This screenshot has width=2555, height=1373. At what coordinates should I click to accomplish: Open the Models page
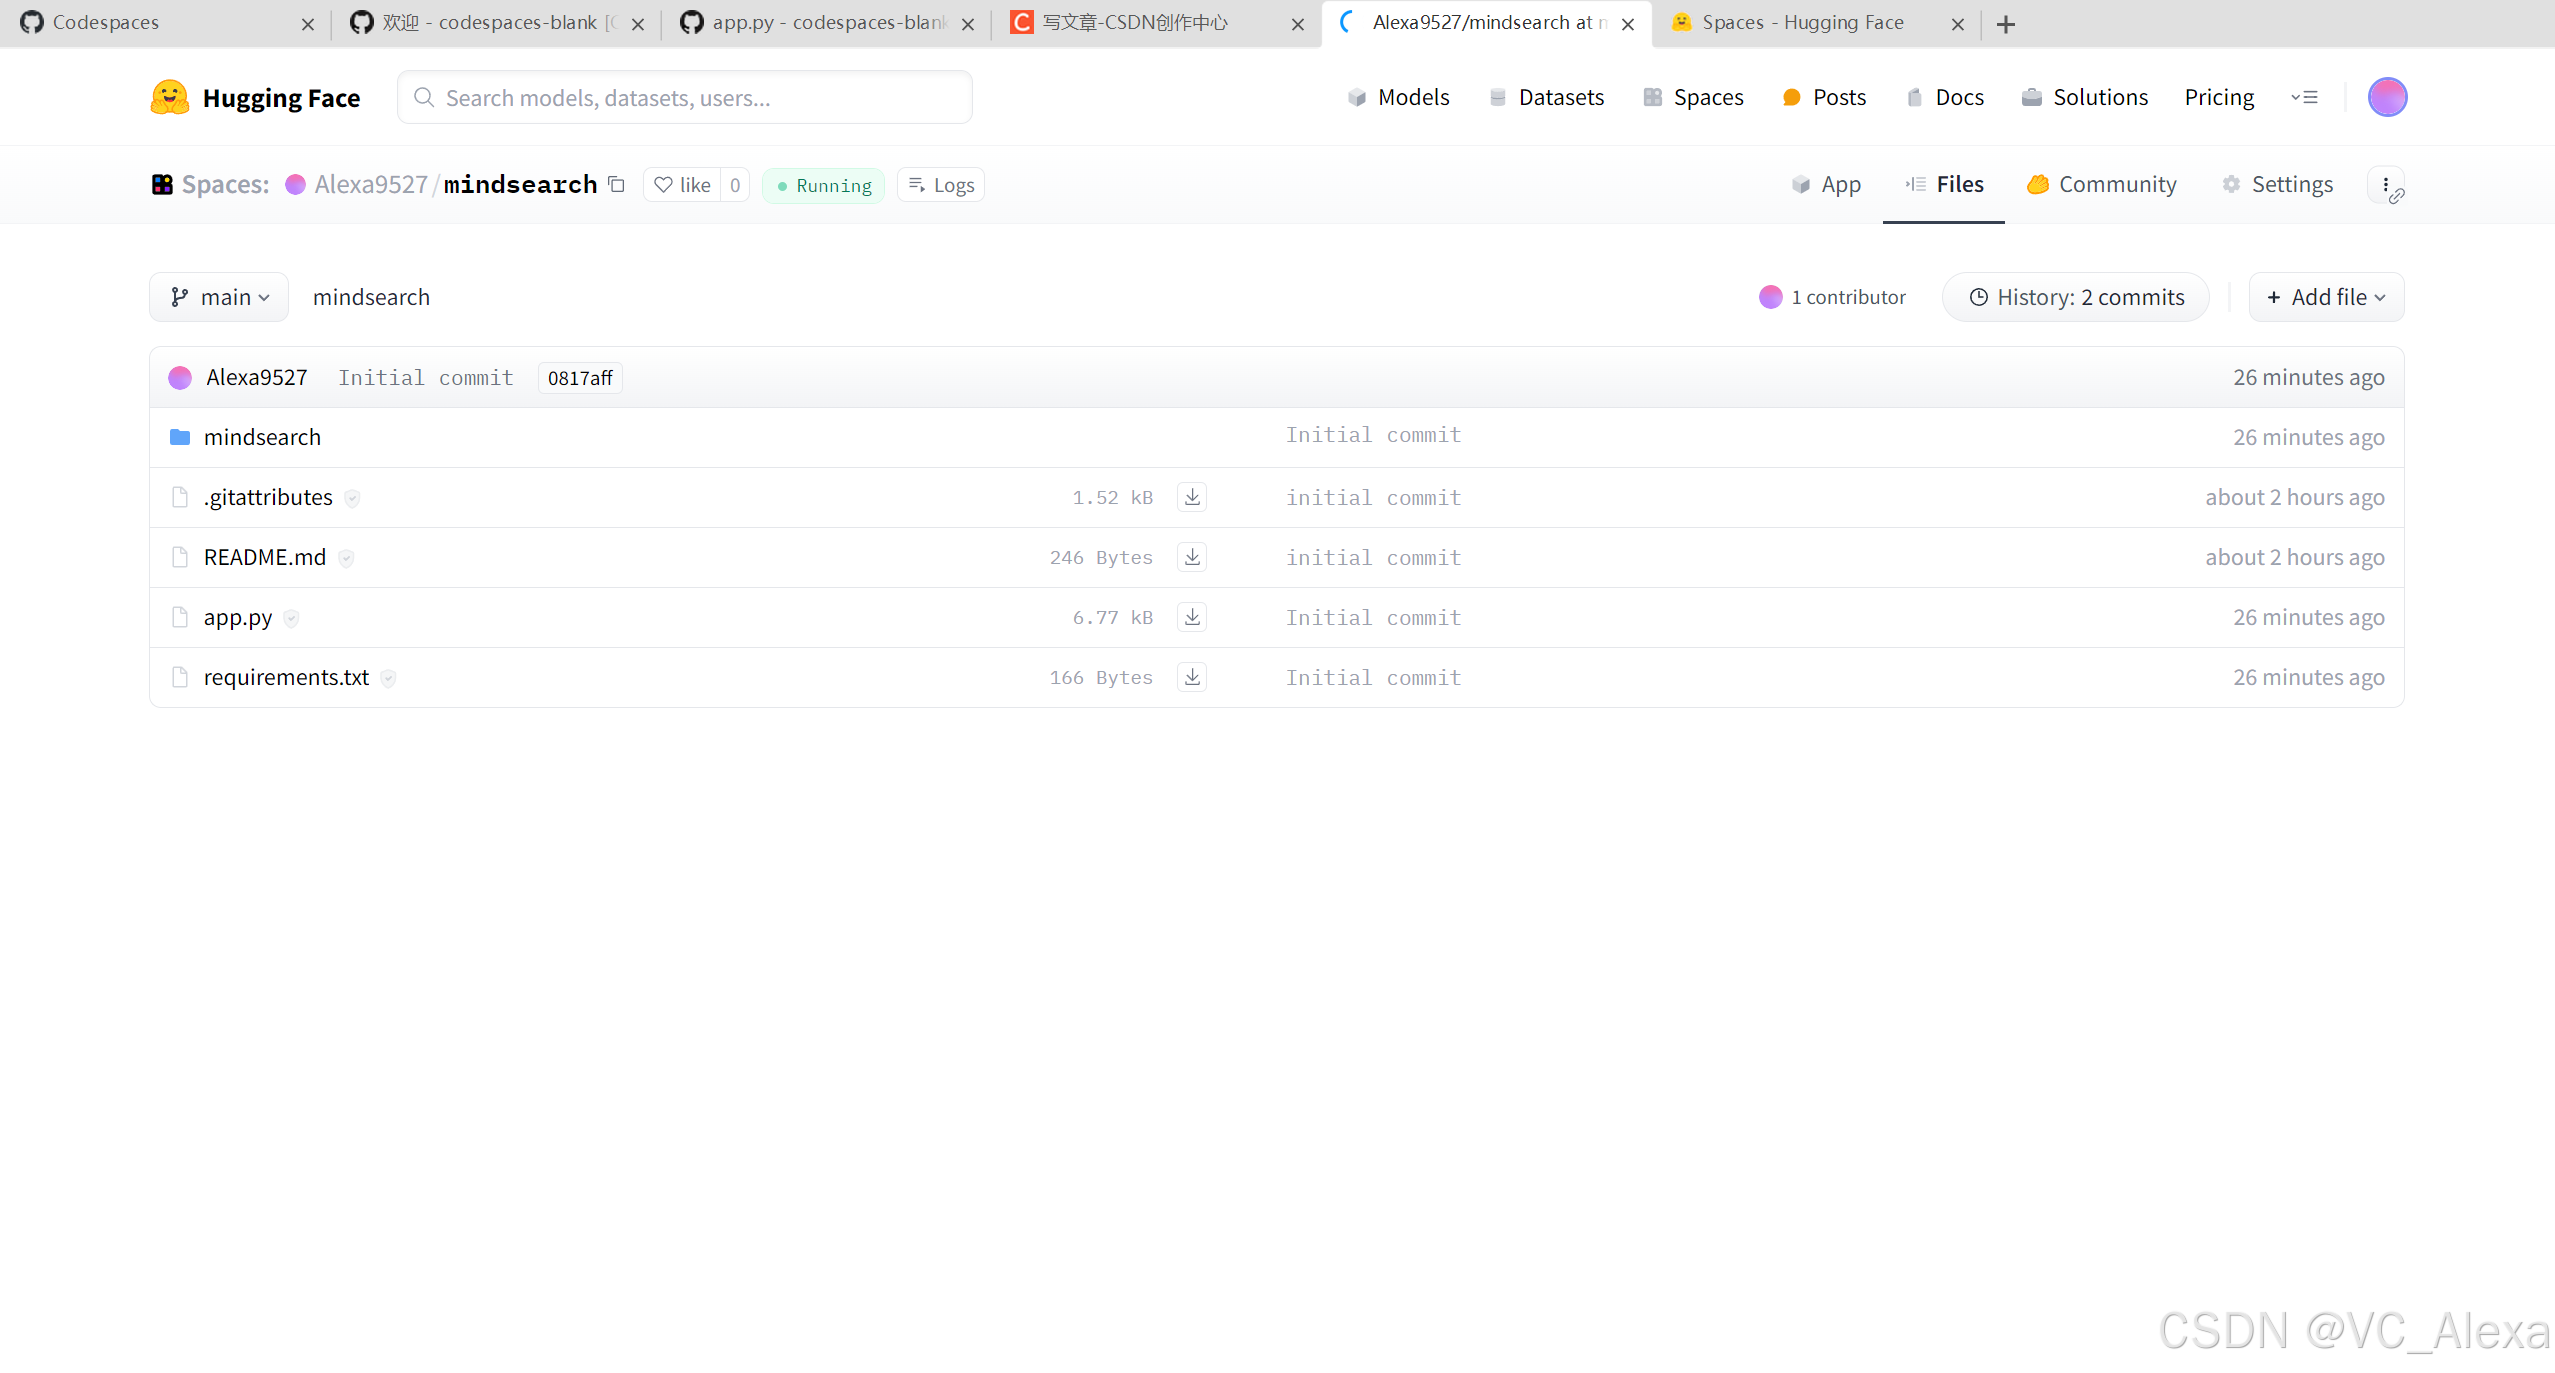click(x=1398, y=97)
